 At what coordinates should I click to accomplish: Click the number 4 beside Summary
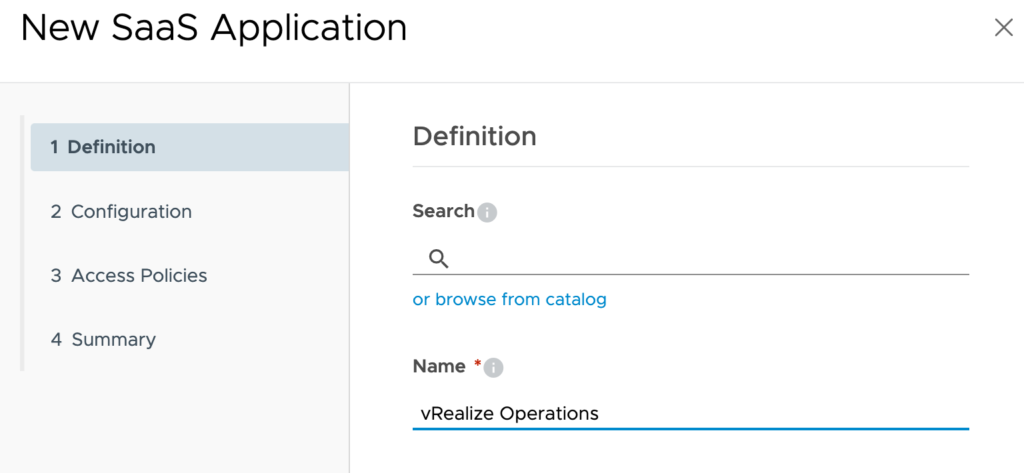56,340
